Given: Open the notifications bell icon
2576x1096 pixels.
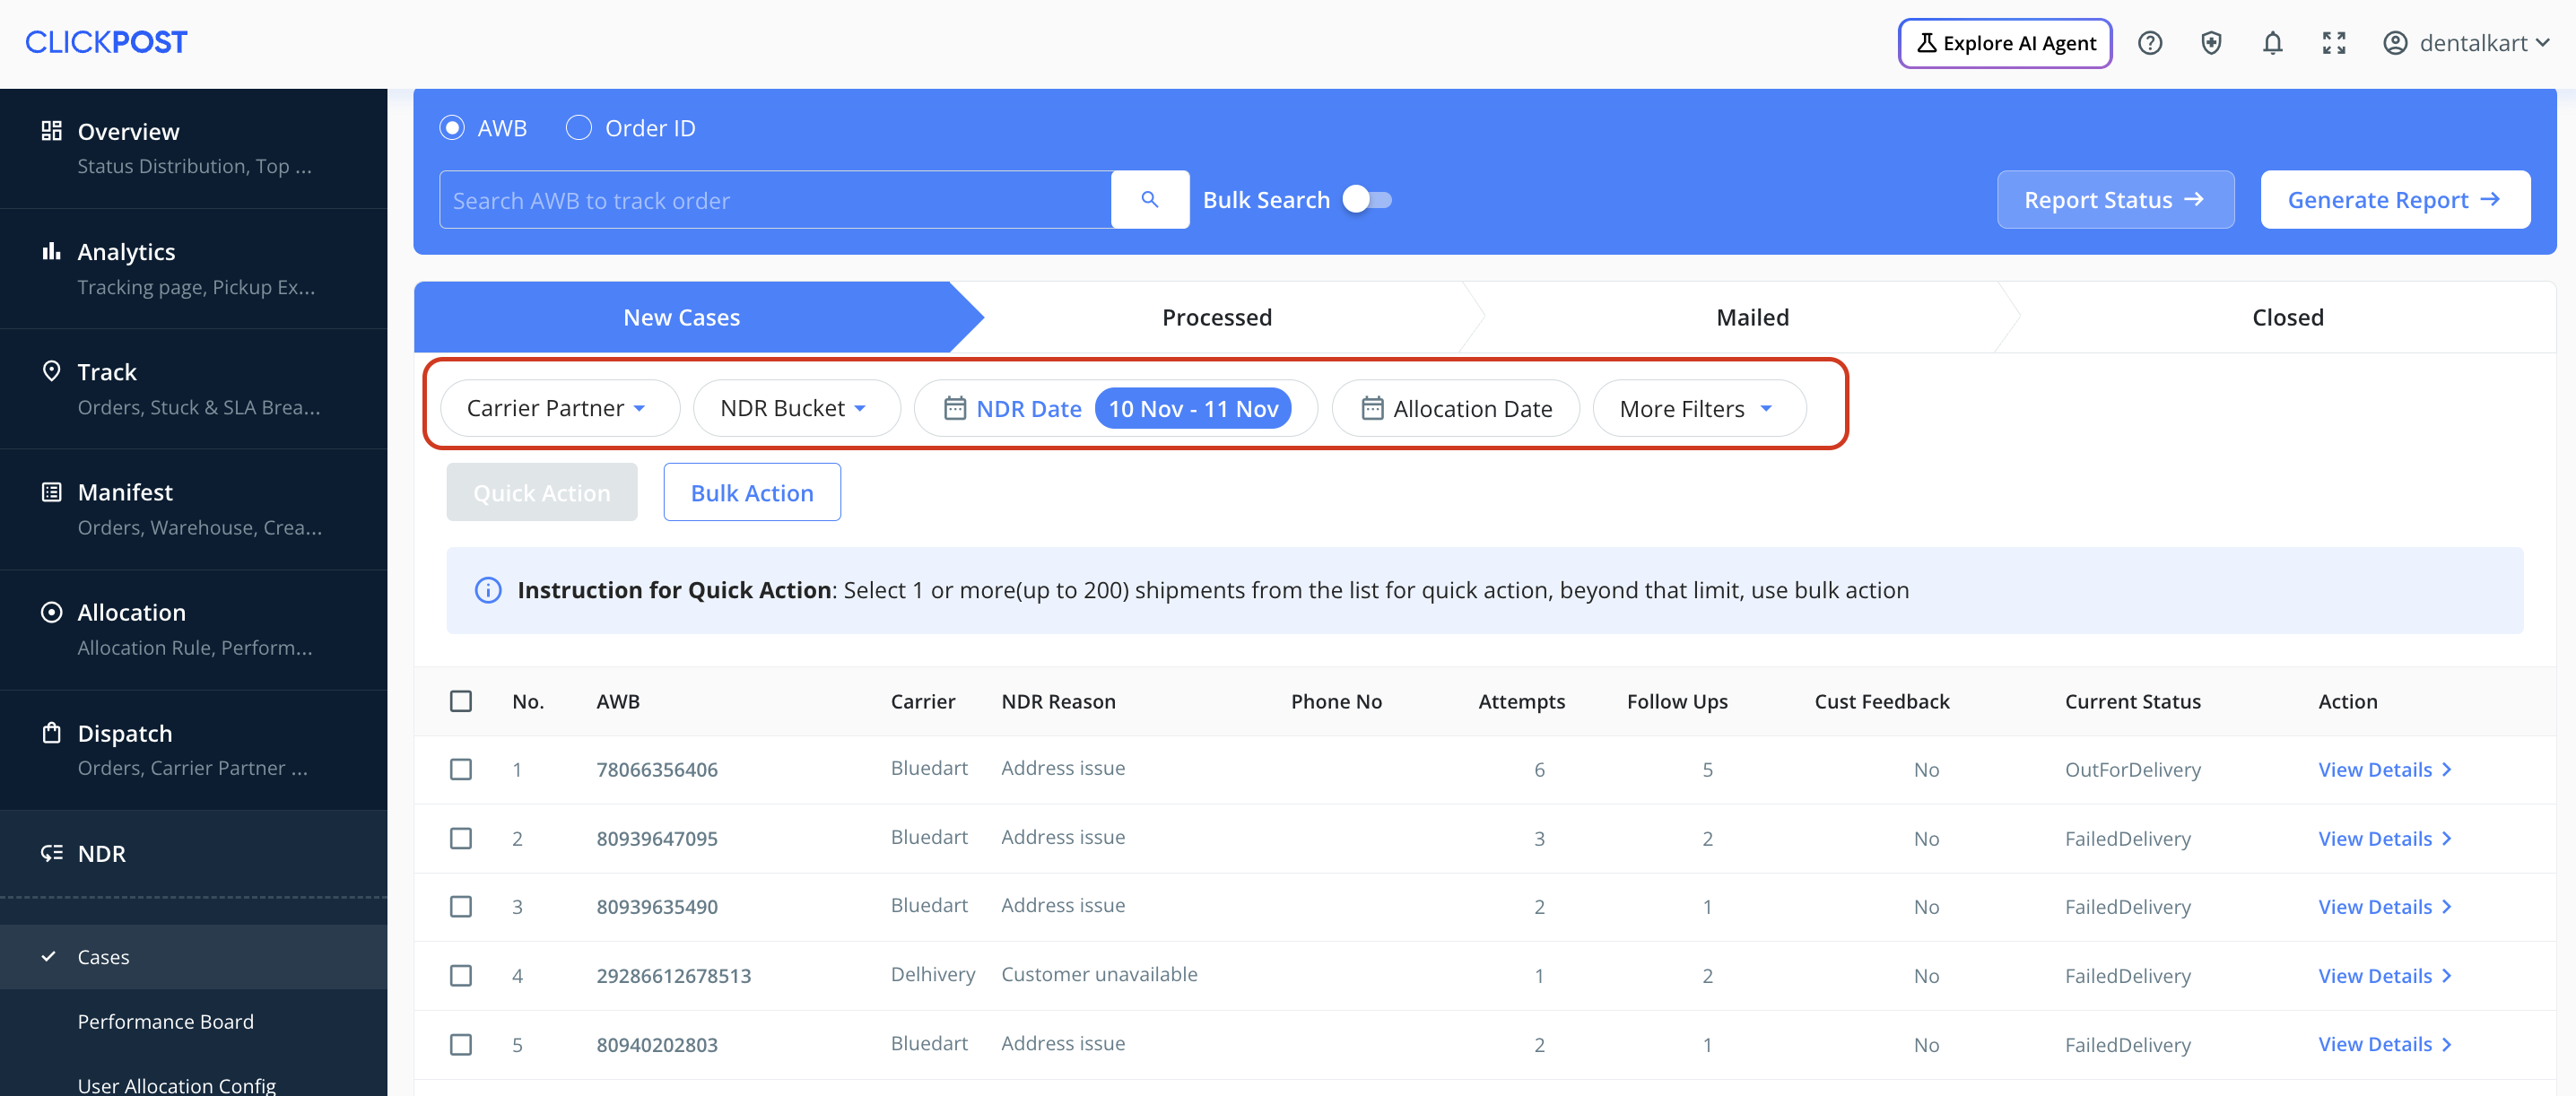Looking at the screenshot, I should [x=2272, y=43].
